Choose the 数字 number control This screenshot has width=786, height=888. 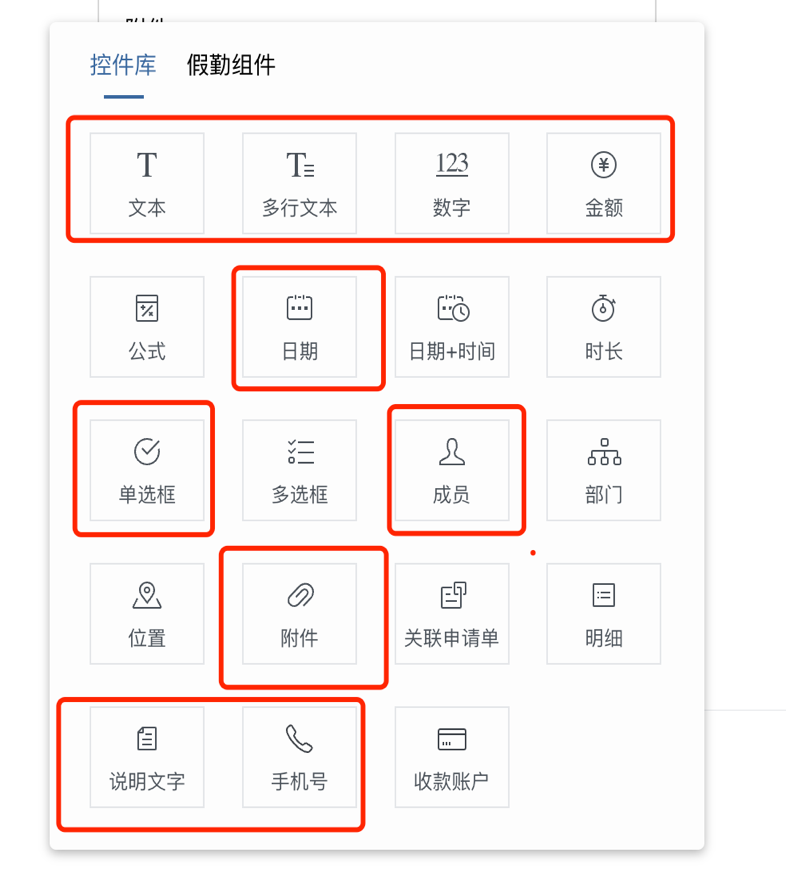(452, 183)
